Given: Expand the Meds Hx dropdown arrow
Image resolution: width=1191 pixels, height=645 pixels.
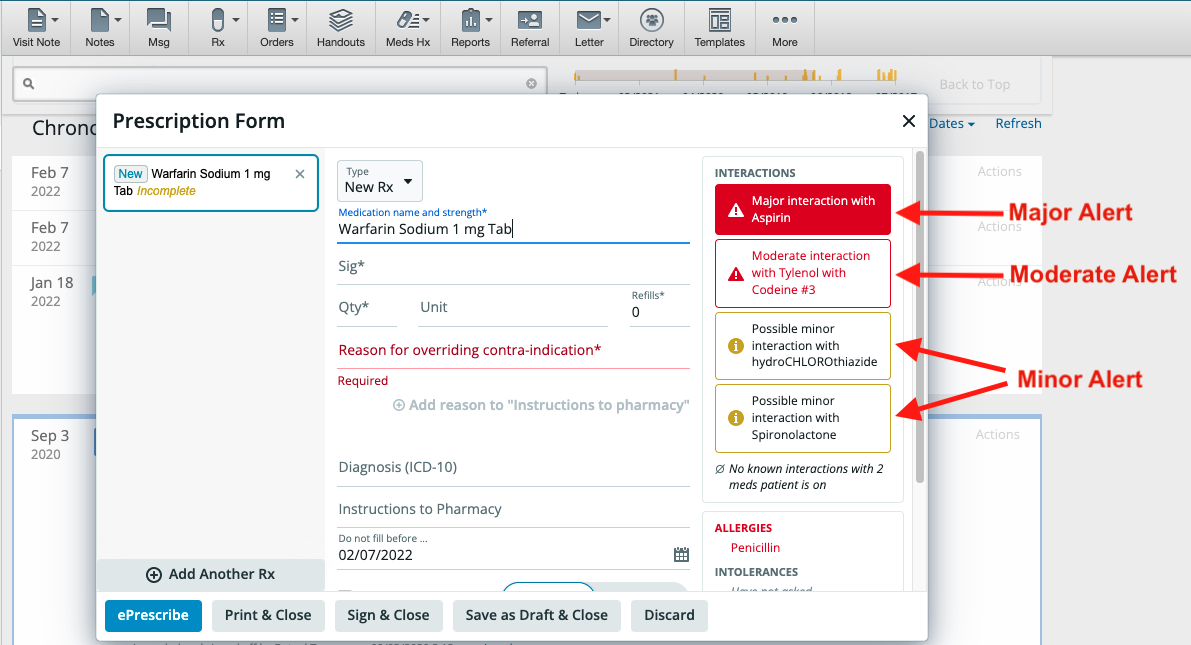Looking at the screenshot, I should (x=425, y=21).
